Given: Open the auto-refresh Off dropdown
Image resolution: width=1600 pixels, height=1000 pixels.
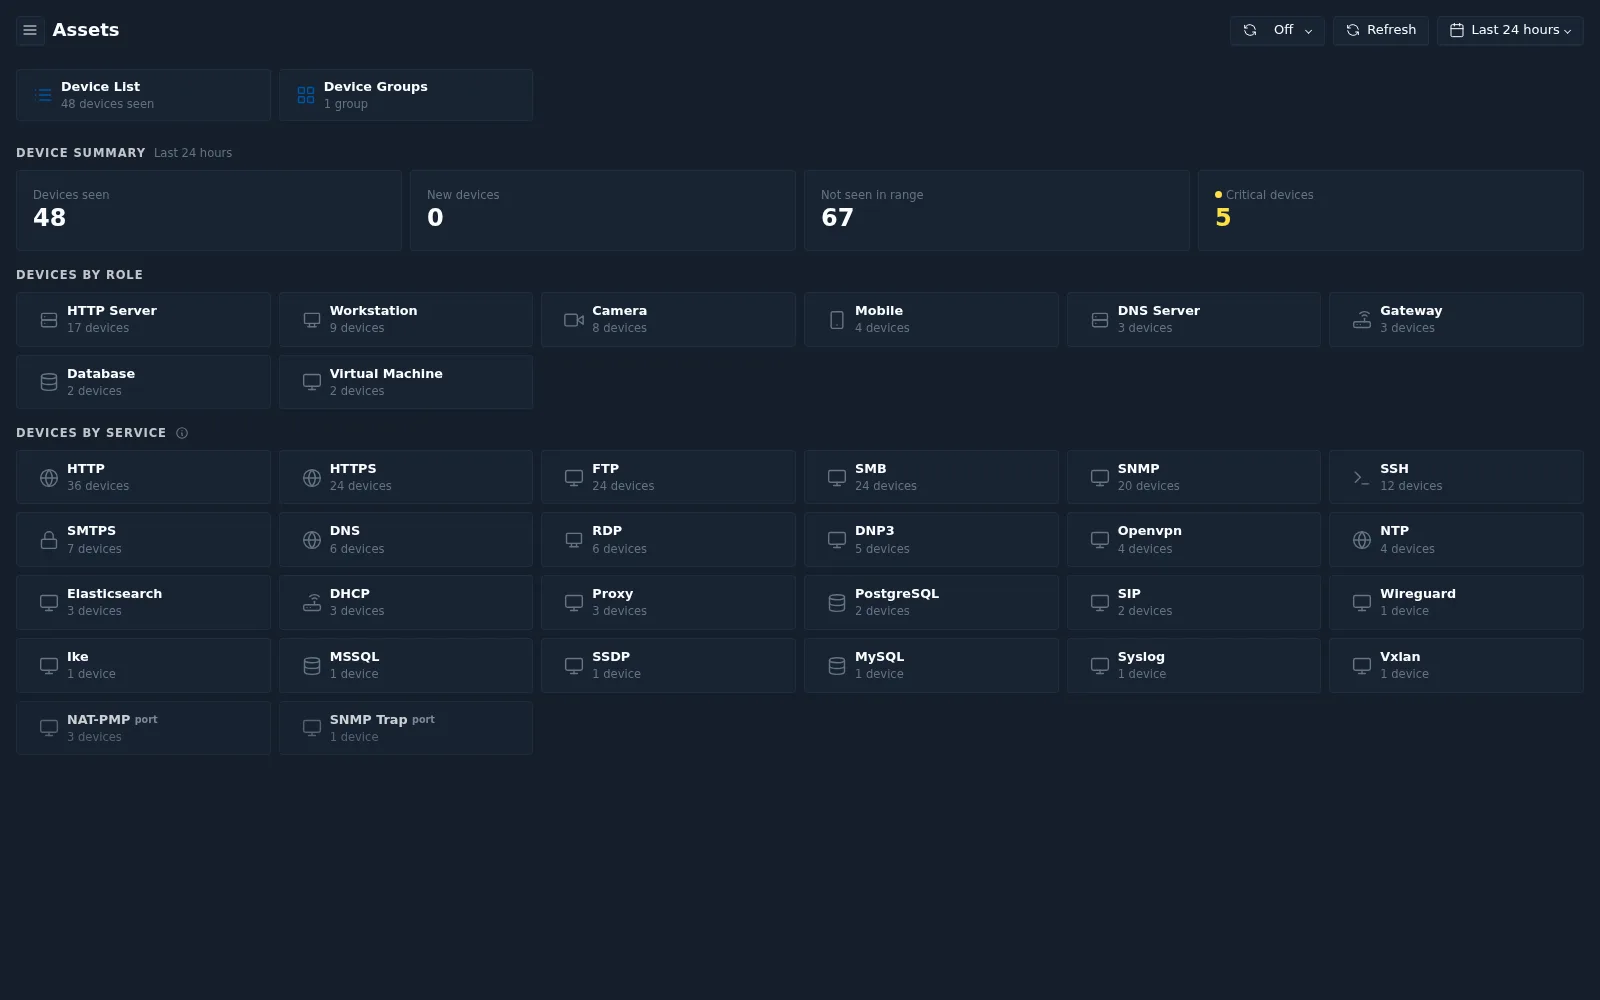Looking at the screenshot, I should [x=1277, y=30].
